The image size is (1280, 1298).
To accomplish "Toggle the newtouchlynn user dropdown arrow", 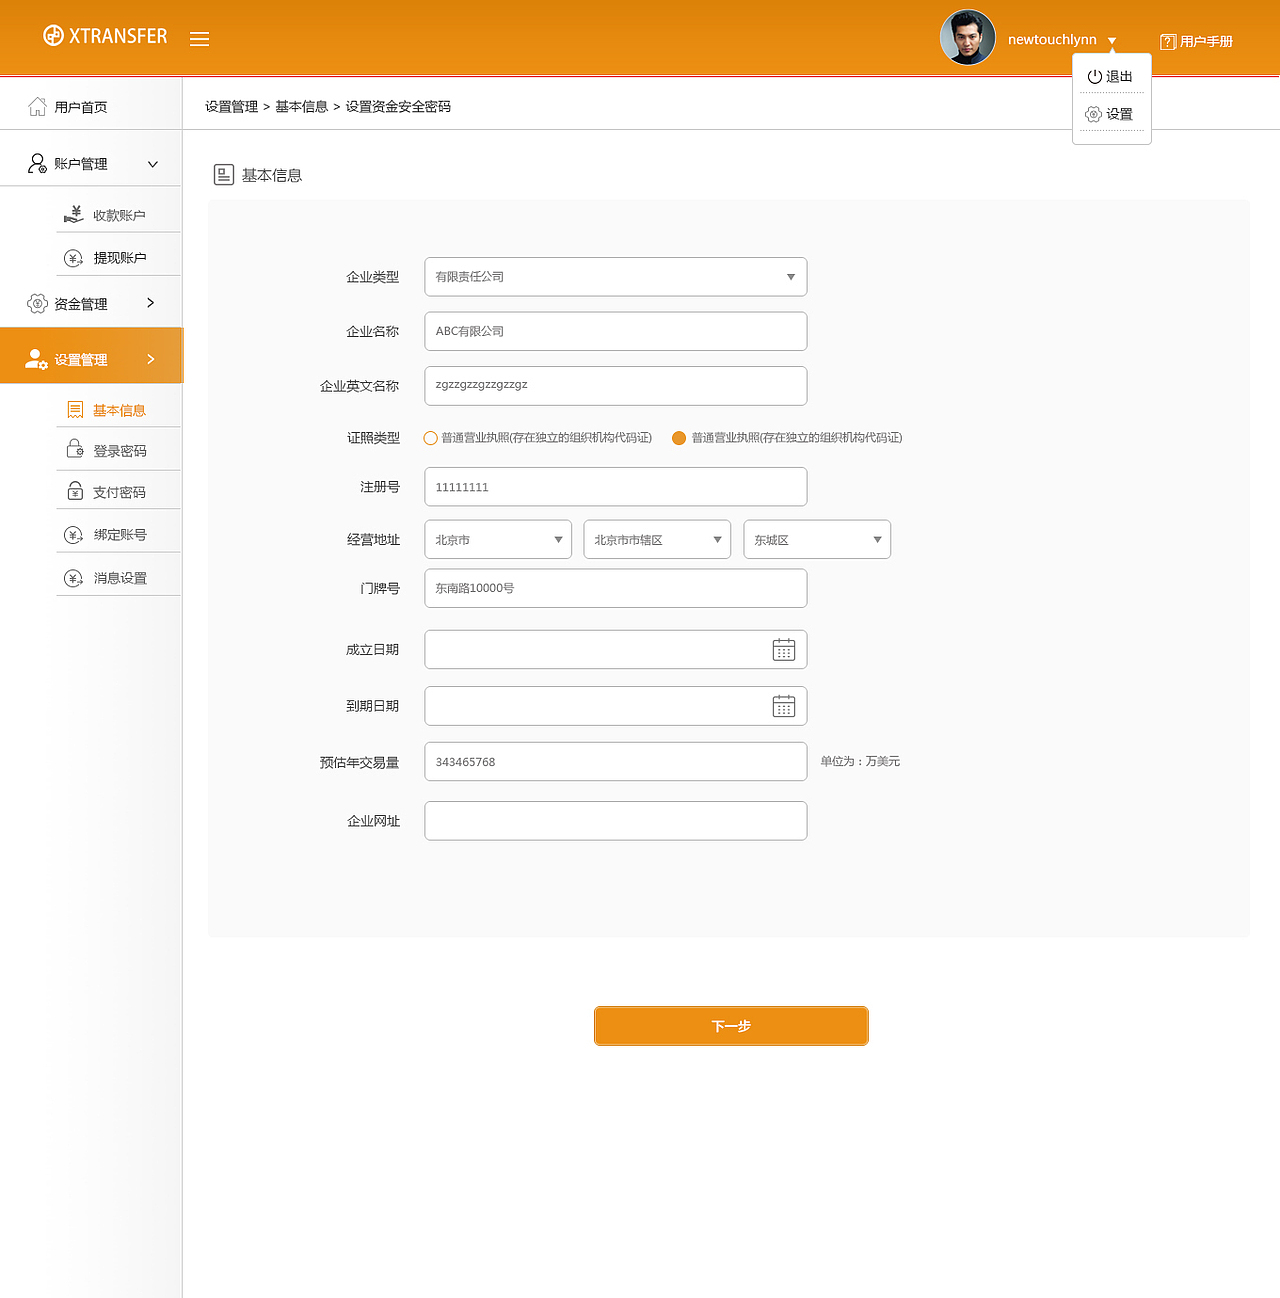I will click(1112, 41).
